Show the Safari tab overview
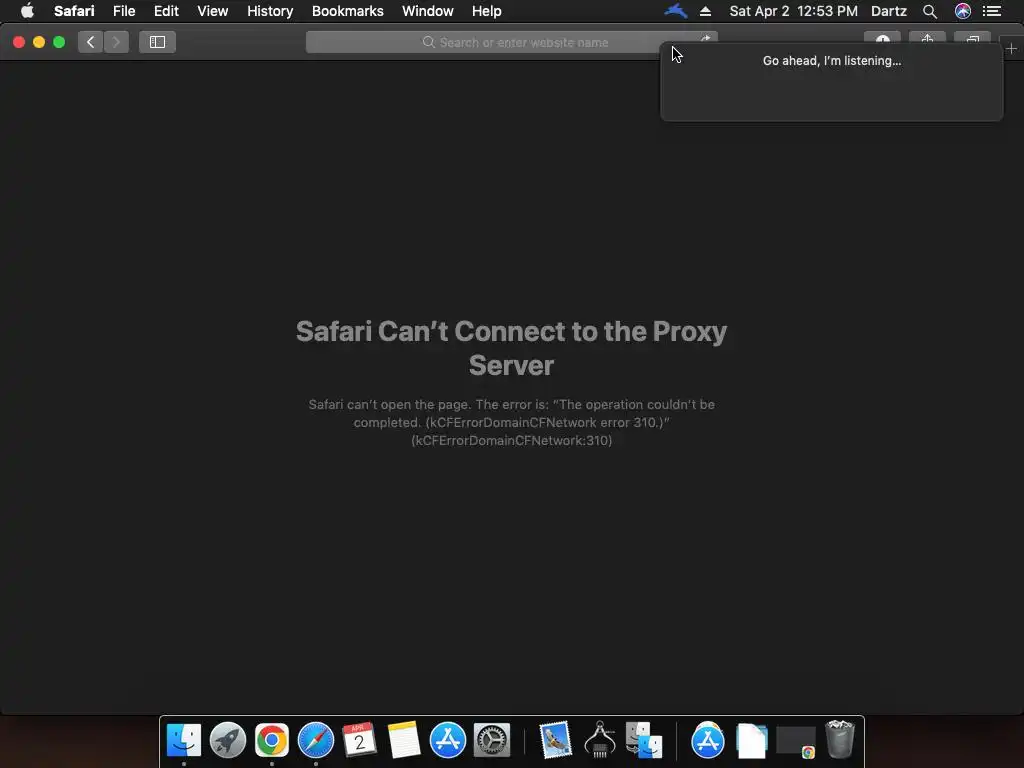This screenshot has height=768, width=1024. pyautogui.click(x=972, y=39)
